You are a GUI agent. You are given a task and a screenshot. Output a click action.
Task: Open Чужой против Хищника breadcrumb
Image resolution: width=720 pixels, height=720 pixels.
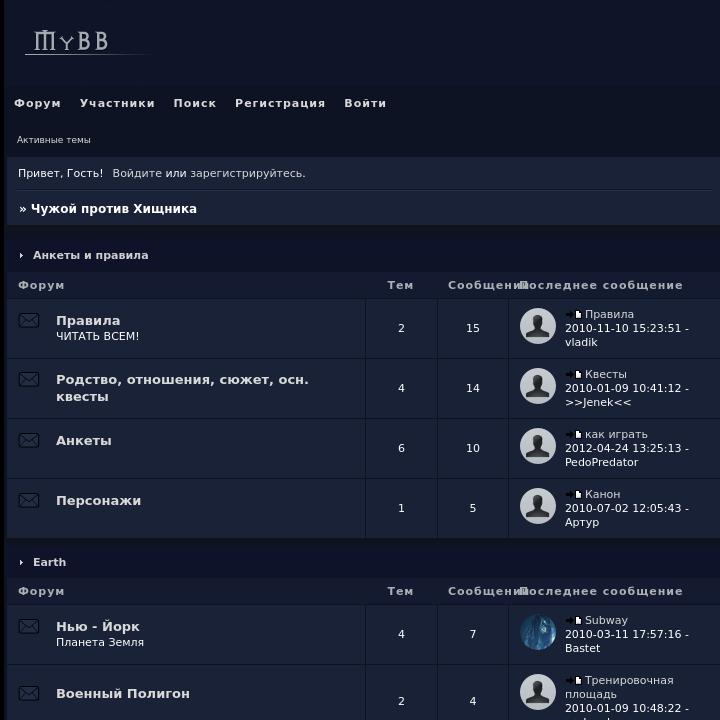tap(114, 209)
